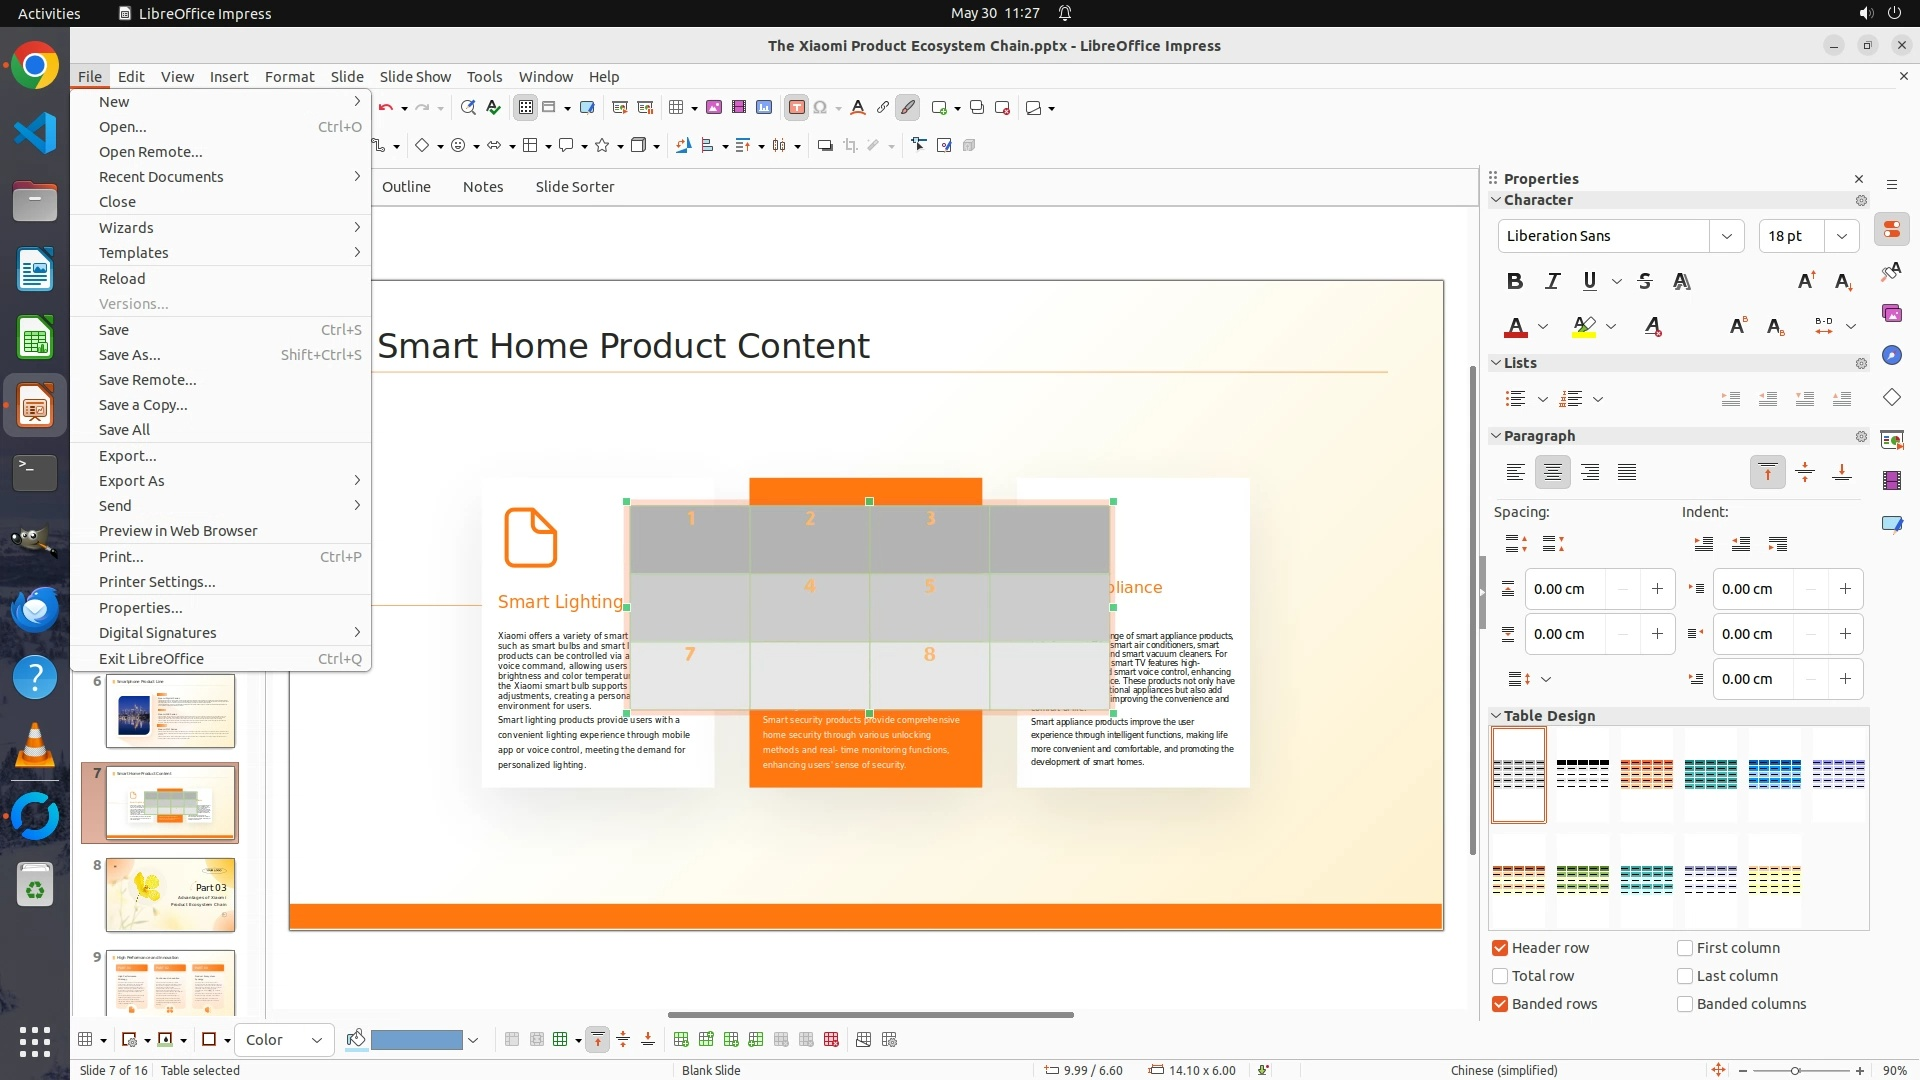The image size is (1920, 1080).
Task: Select slide 8 thumbnail
Action: click(170, 895)
